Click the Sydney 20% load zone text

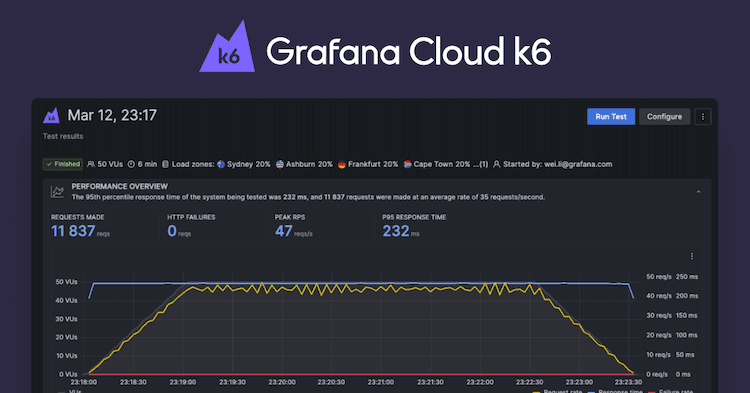(x=249, y=164)
